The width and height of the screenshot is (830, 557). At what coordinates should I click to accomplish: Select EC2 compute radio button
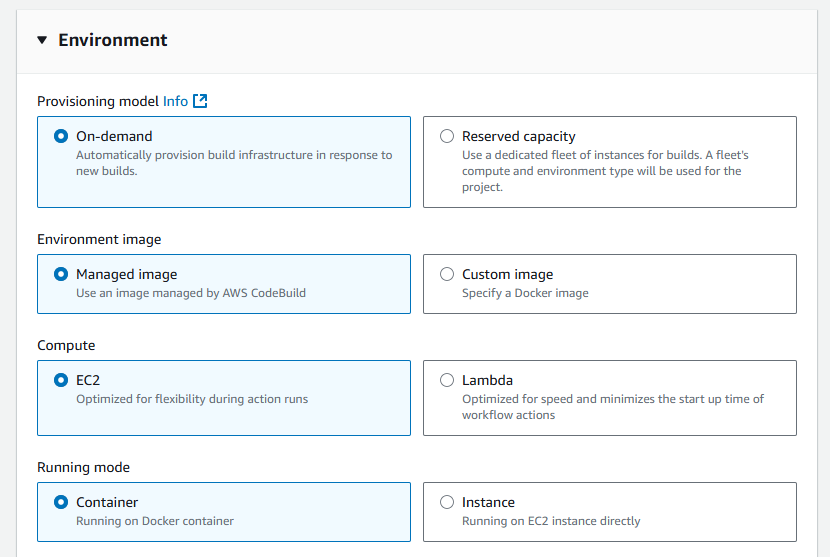[x=61, y=380]
